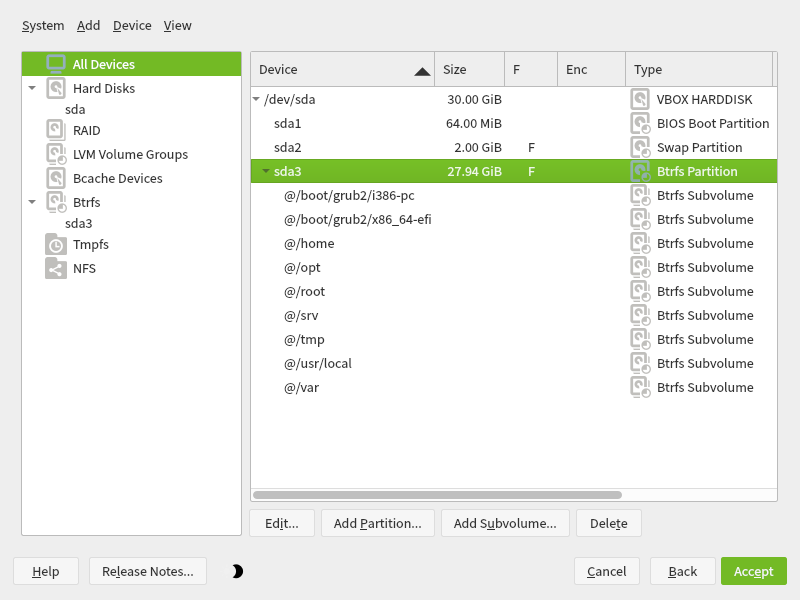Click the Accept button

tap(753, 571)
